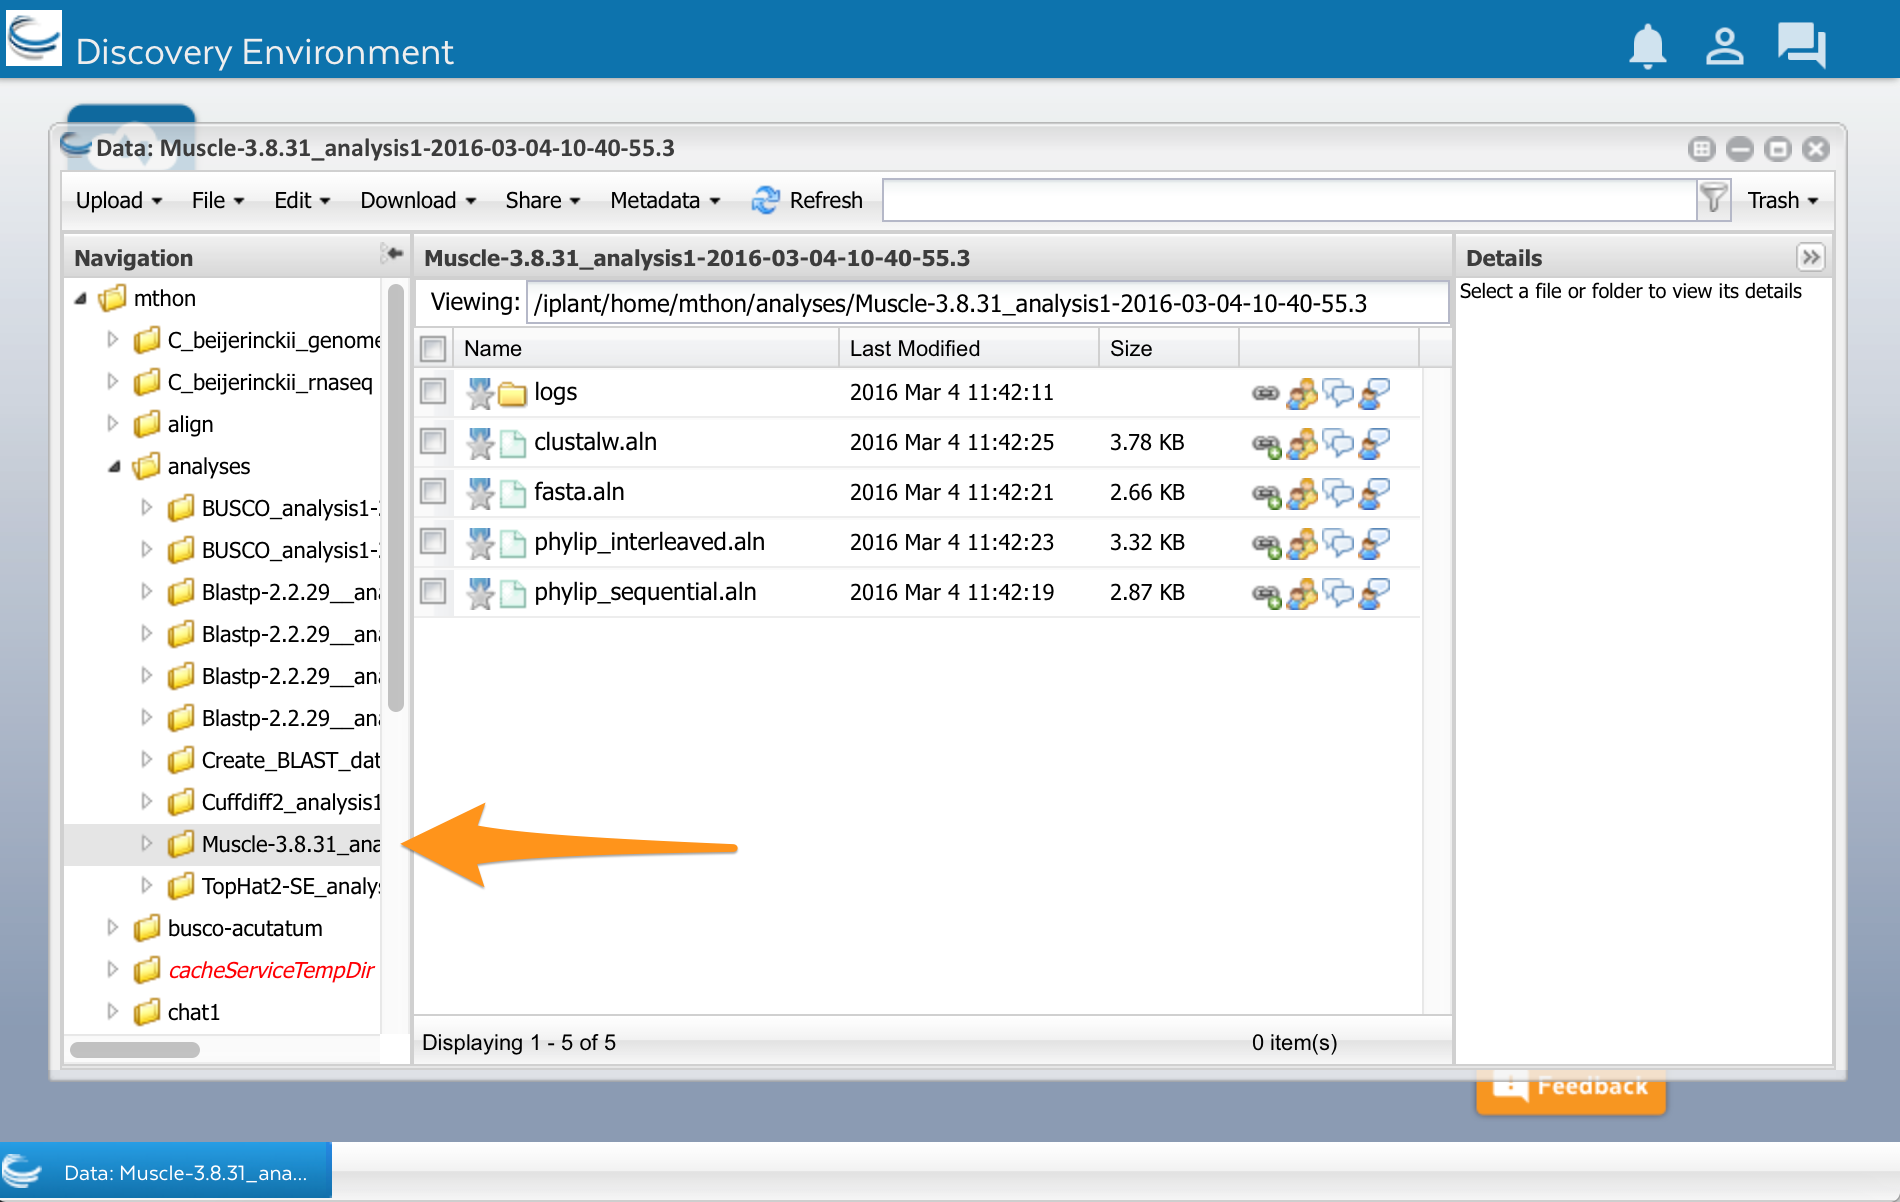Open the Upload menu
Screen dimensions: 1900x1202
coord(119,200)
